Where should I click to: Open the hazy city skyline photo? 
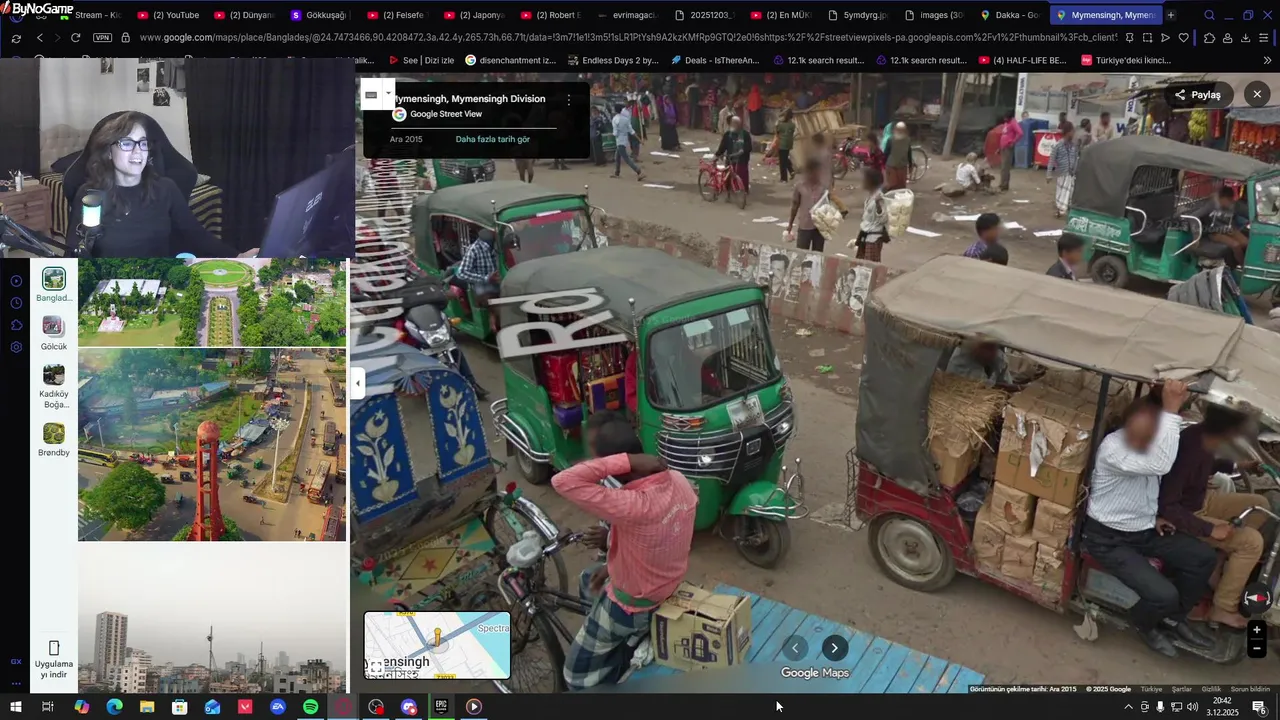click(x=212, y=618)
